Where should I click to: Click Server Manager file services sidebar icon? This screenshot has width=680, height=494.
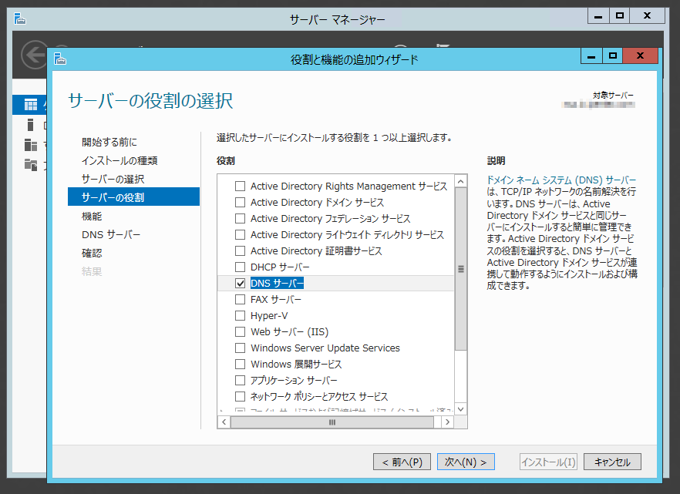pyautogui.click(x=31, y=164)
